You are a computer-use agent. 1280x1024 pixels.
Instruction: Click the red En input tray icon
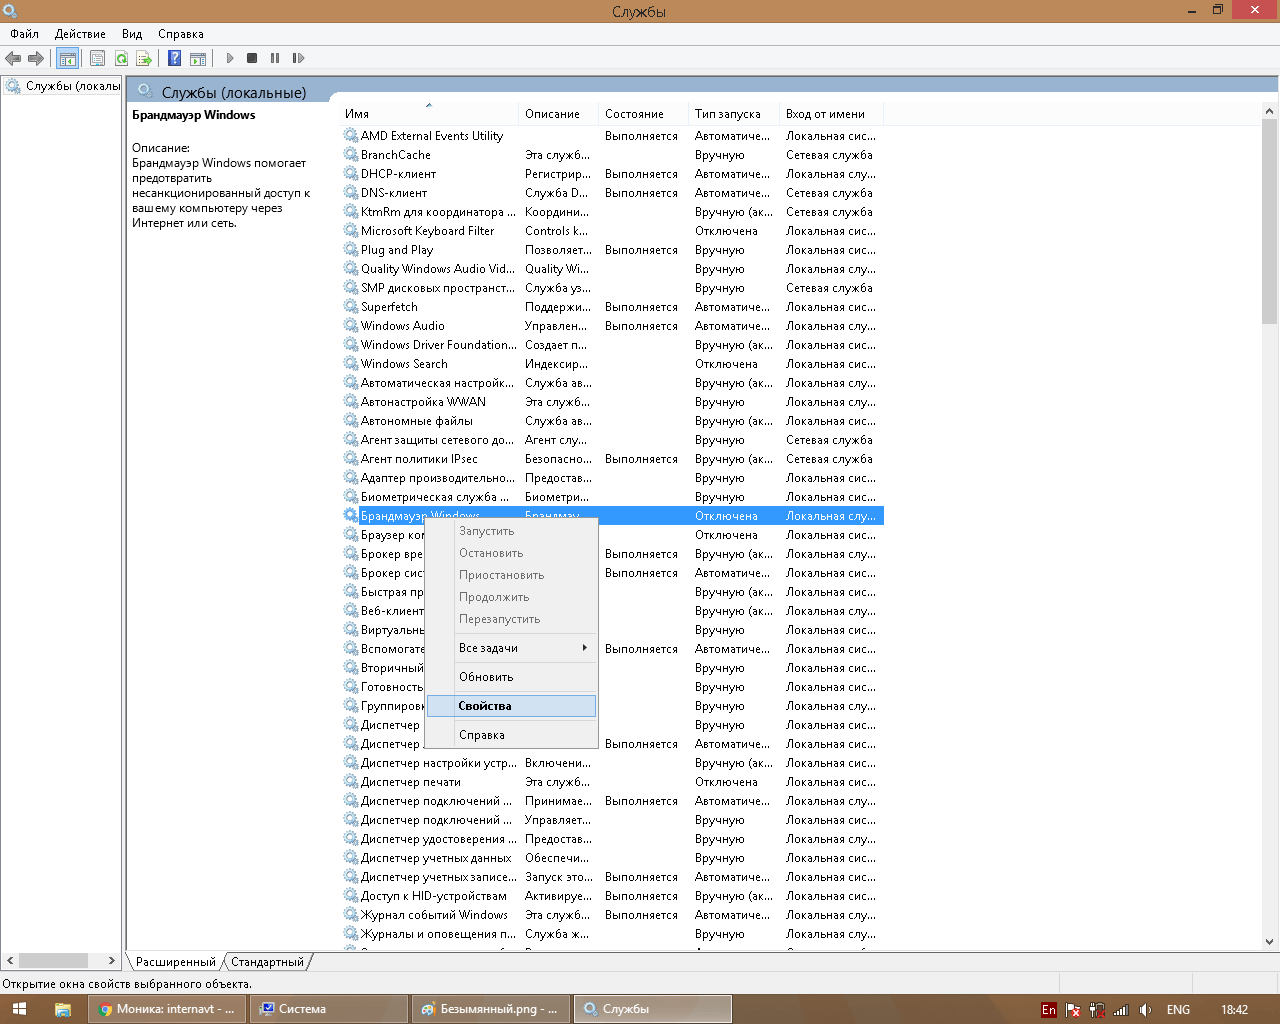(1048, 1010)
